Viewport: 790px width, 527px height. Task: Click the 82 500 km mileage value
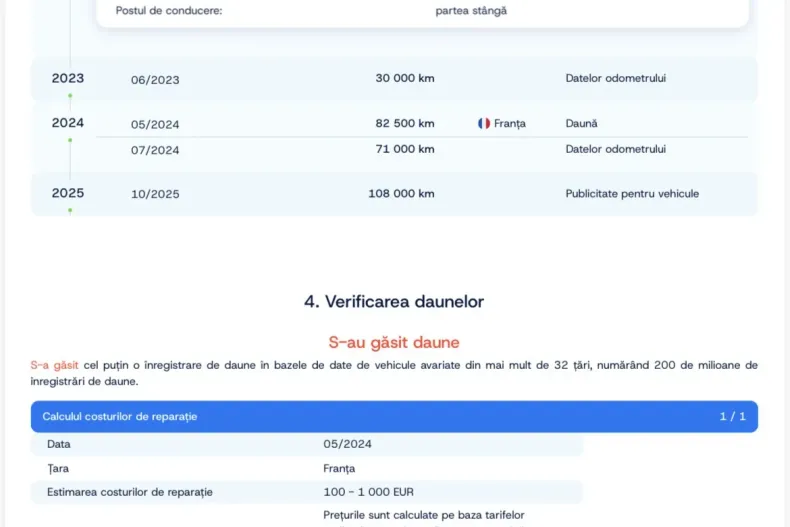(405, 123)
